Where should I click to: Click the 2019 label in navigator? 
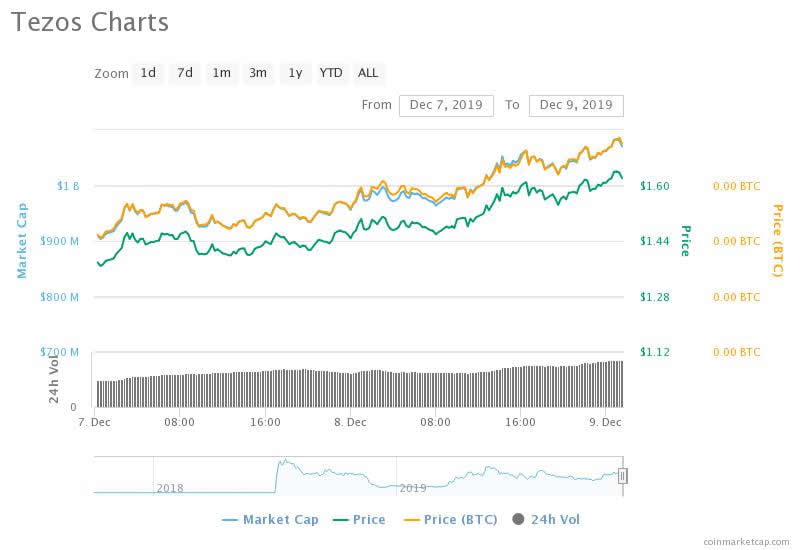413,487
